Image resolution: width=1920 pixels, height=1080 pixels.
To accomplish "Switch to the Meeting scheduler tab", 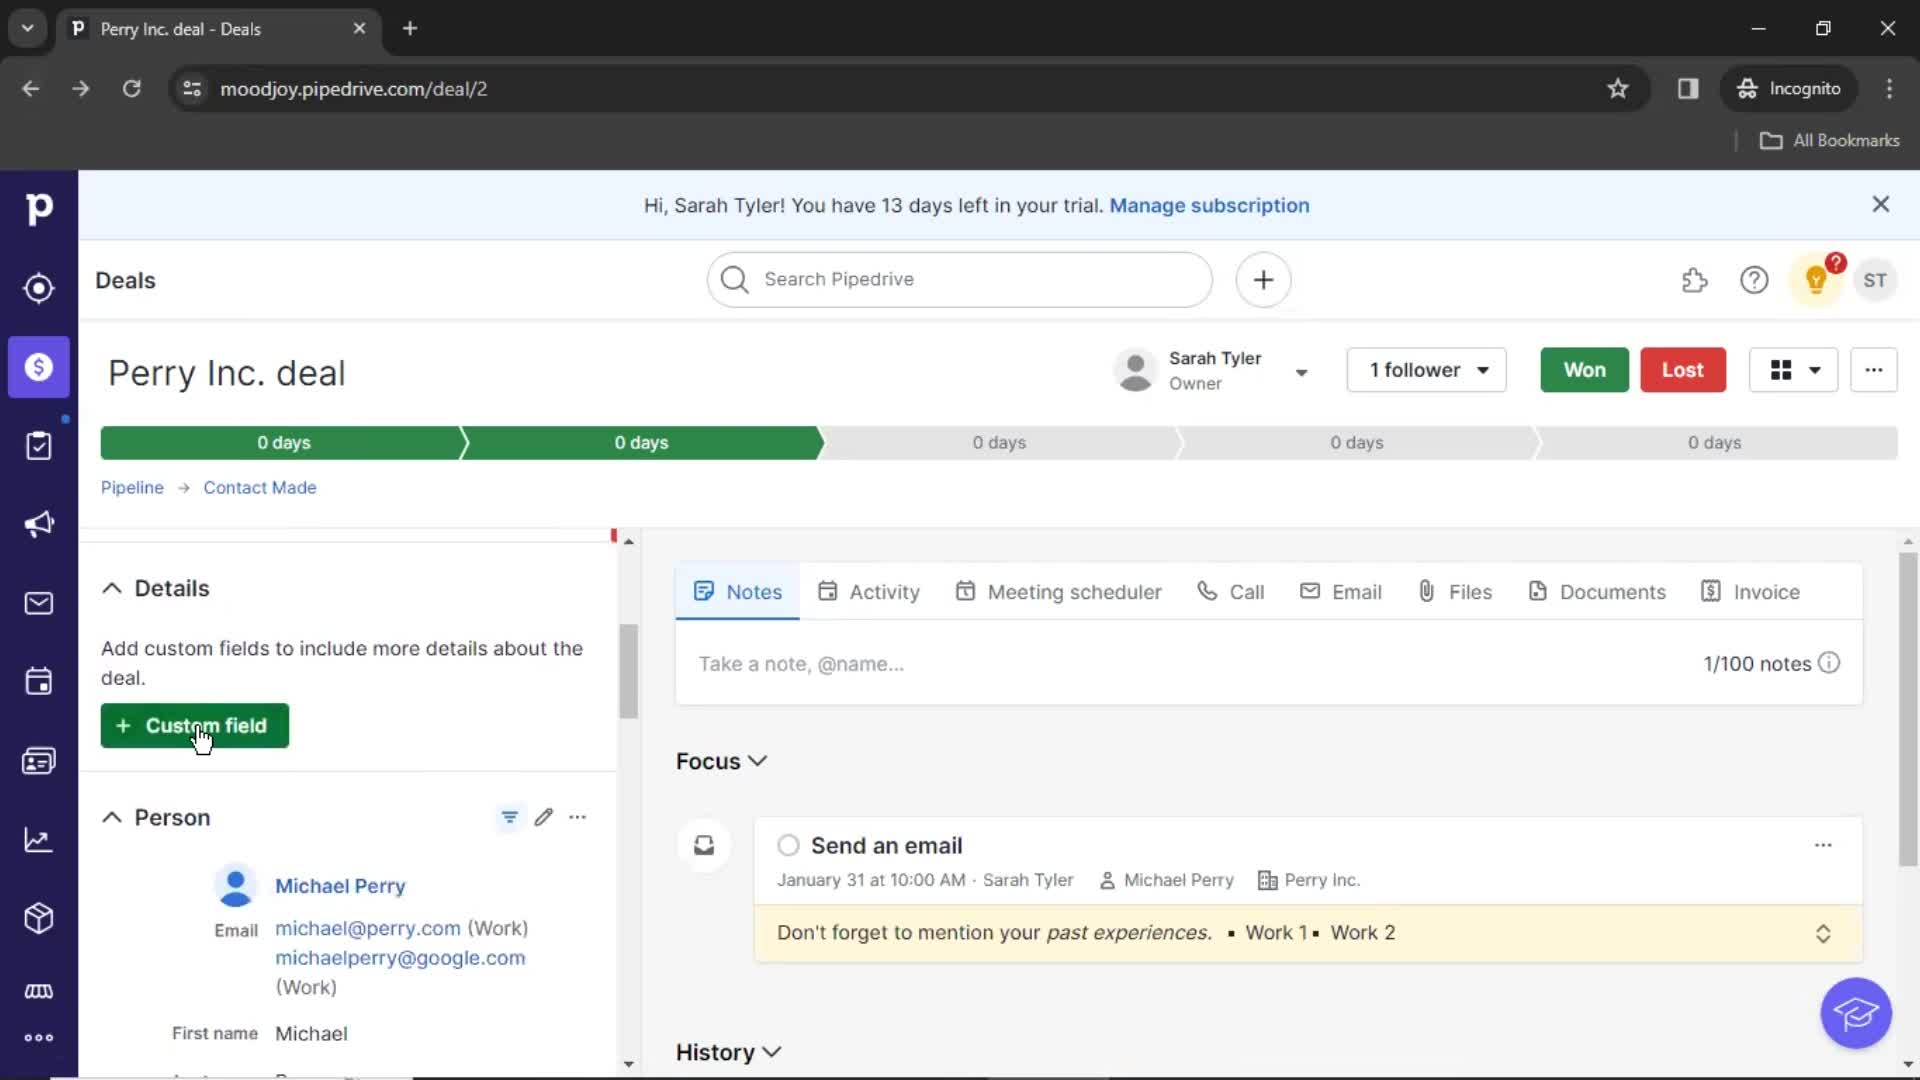I will point(1058,592).
